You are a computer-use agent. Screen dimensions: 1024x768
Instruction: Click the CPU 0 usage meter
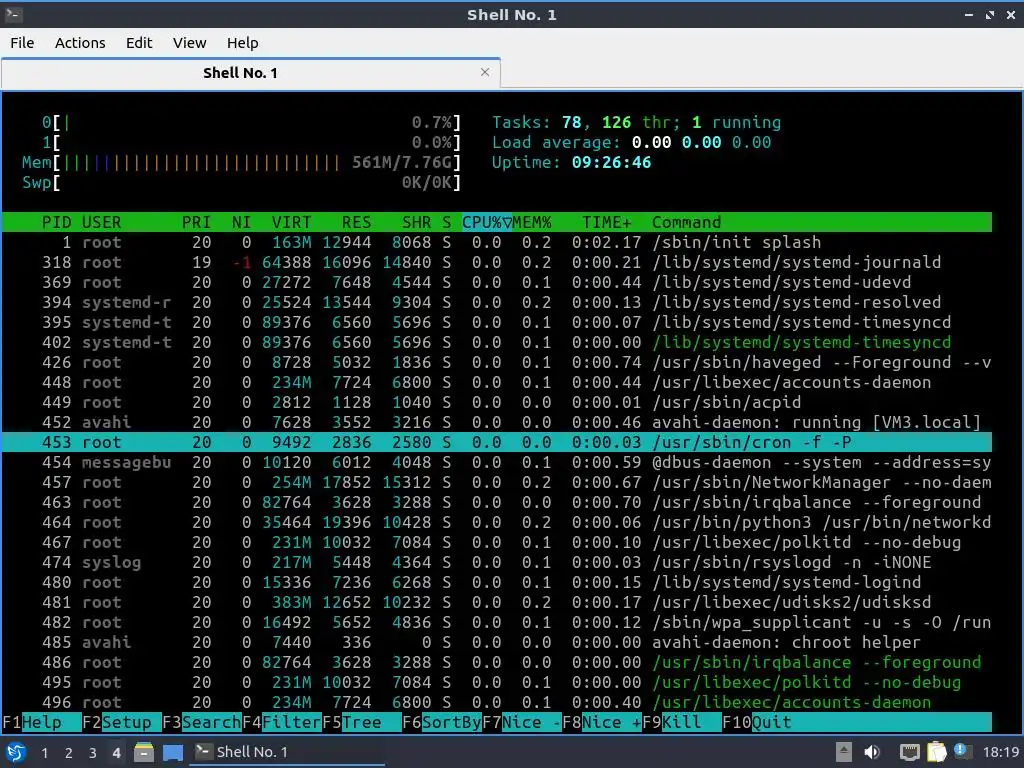click(251, 123)
